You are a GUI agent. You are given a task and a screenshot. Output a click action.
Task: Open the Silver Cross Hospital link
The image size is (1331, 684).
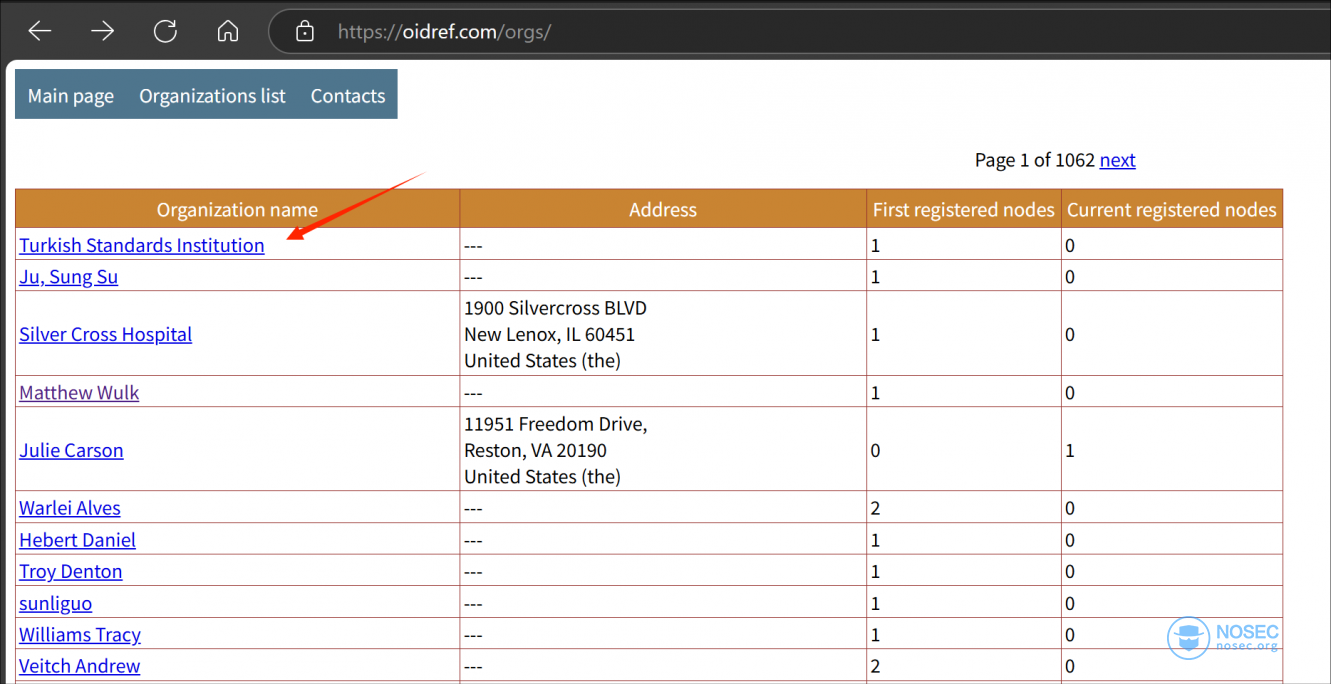(106, 334)
